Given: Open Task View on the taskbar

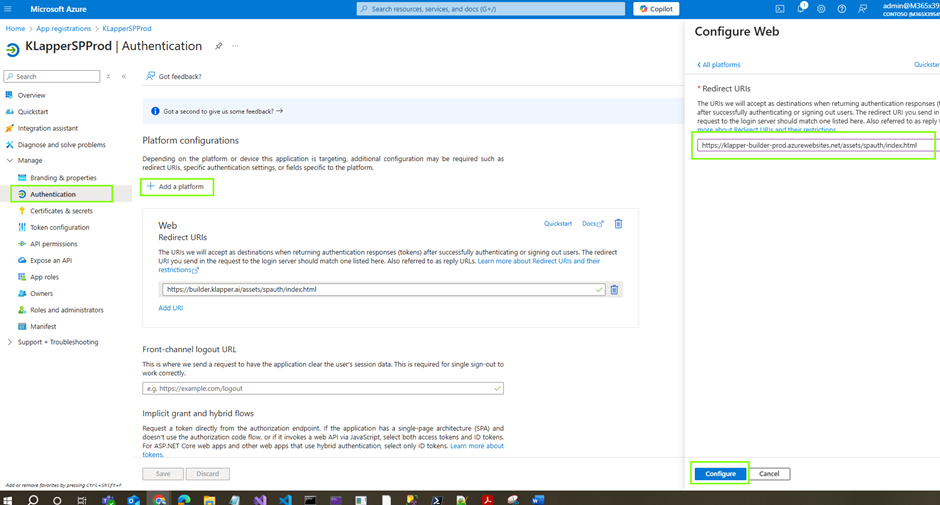Looking at the screenshot, I should point(82,500).
